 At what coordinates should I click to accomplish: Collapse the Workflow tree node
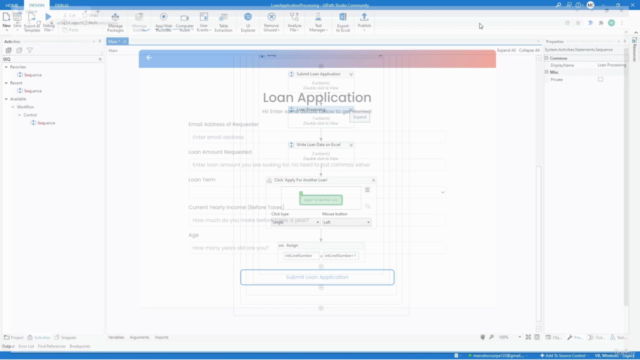(13, 107)
